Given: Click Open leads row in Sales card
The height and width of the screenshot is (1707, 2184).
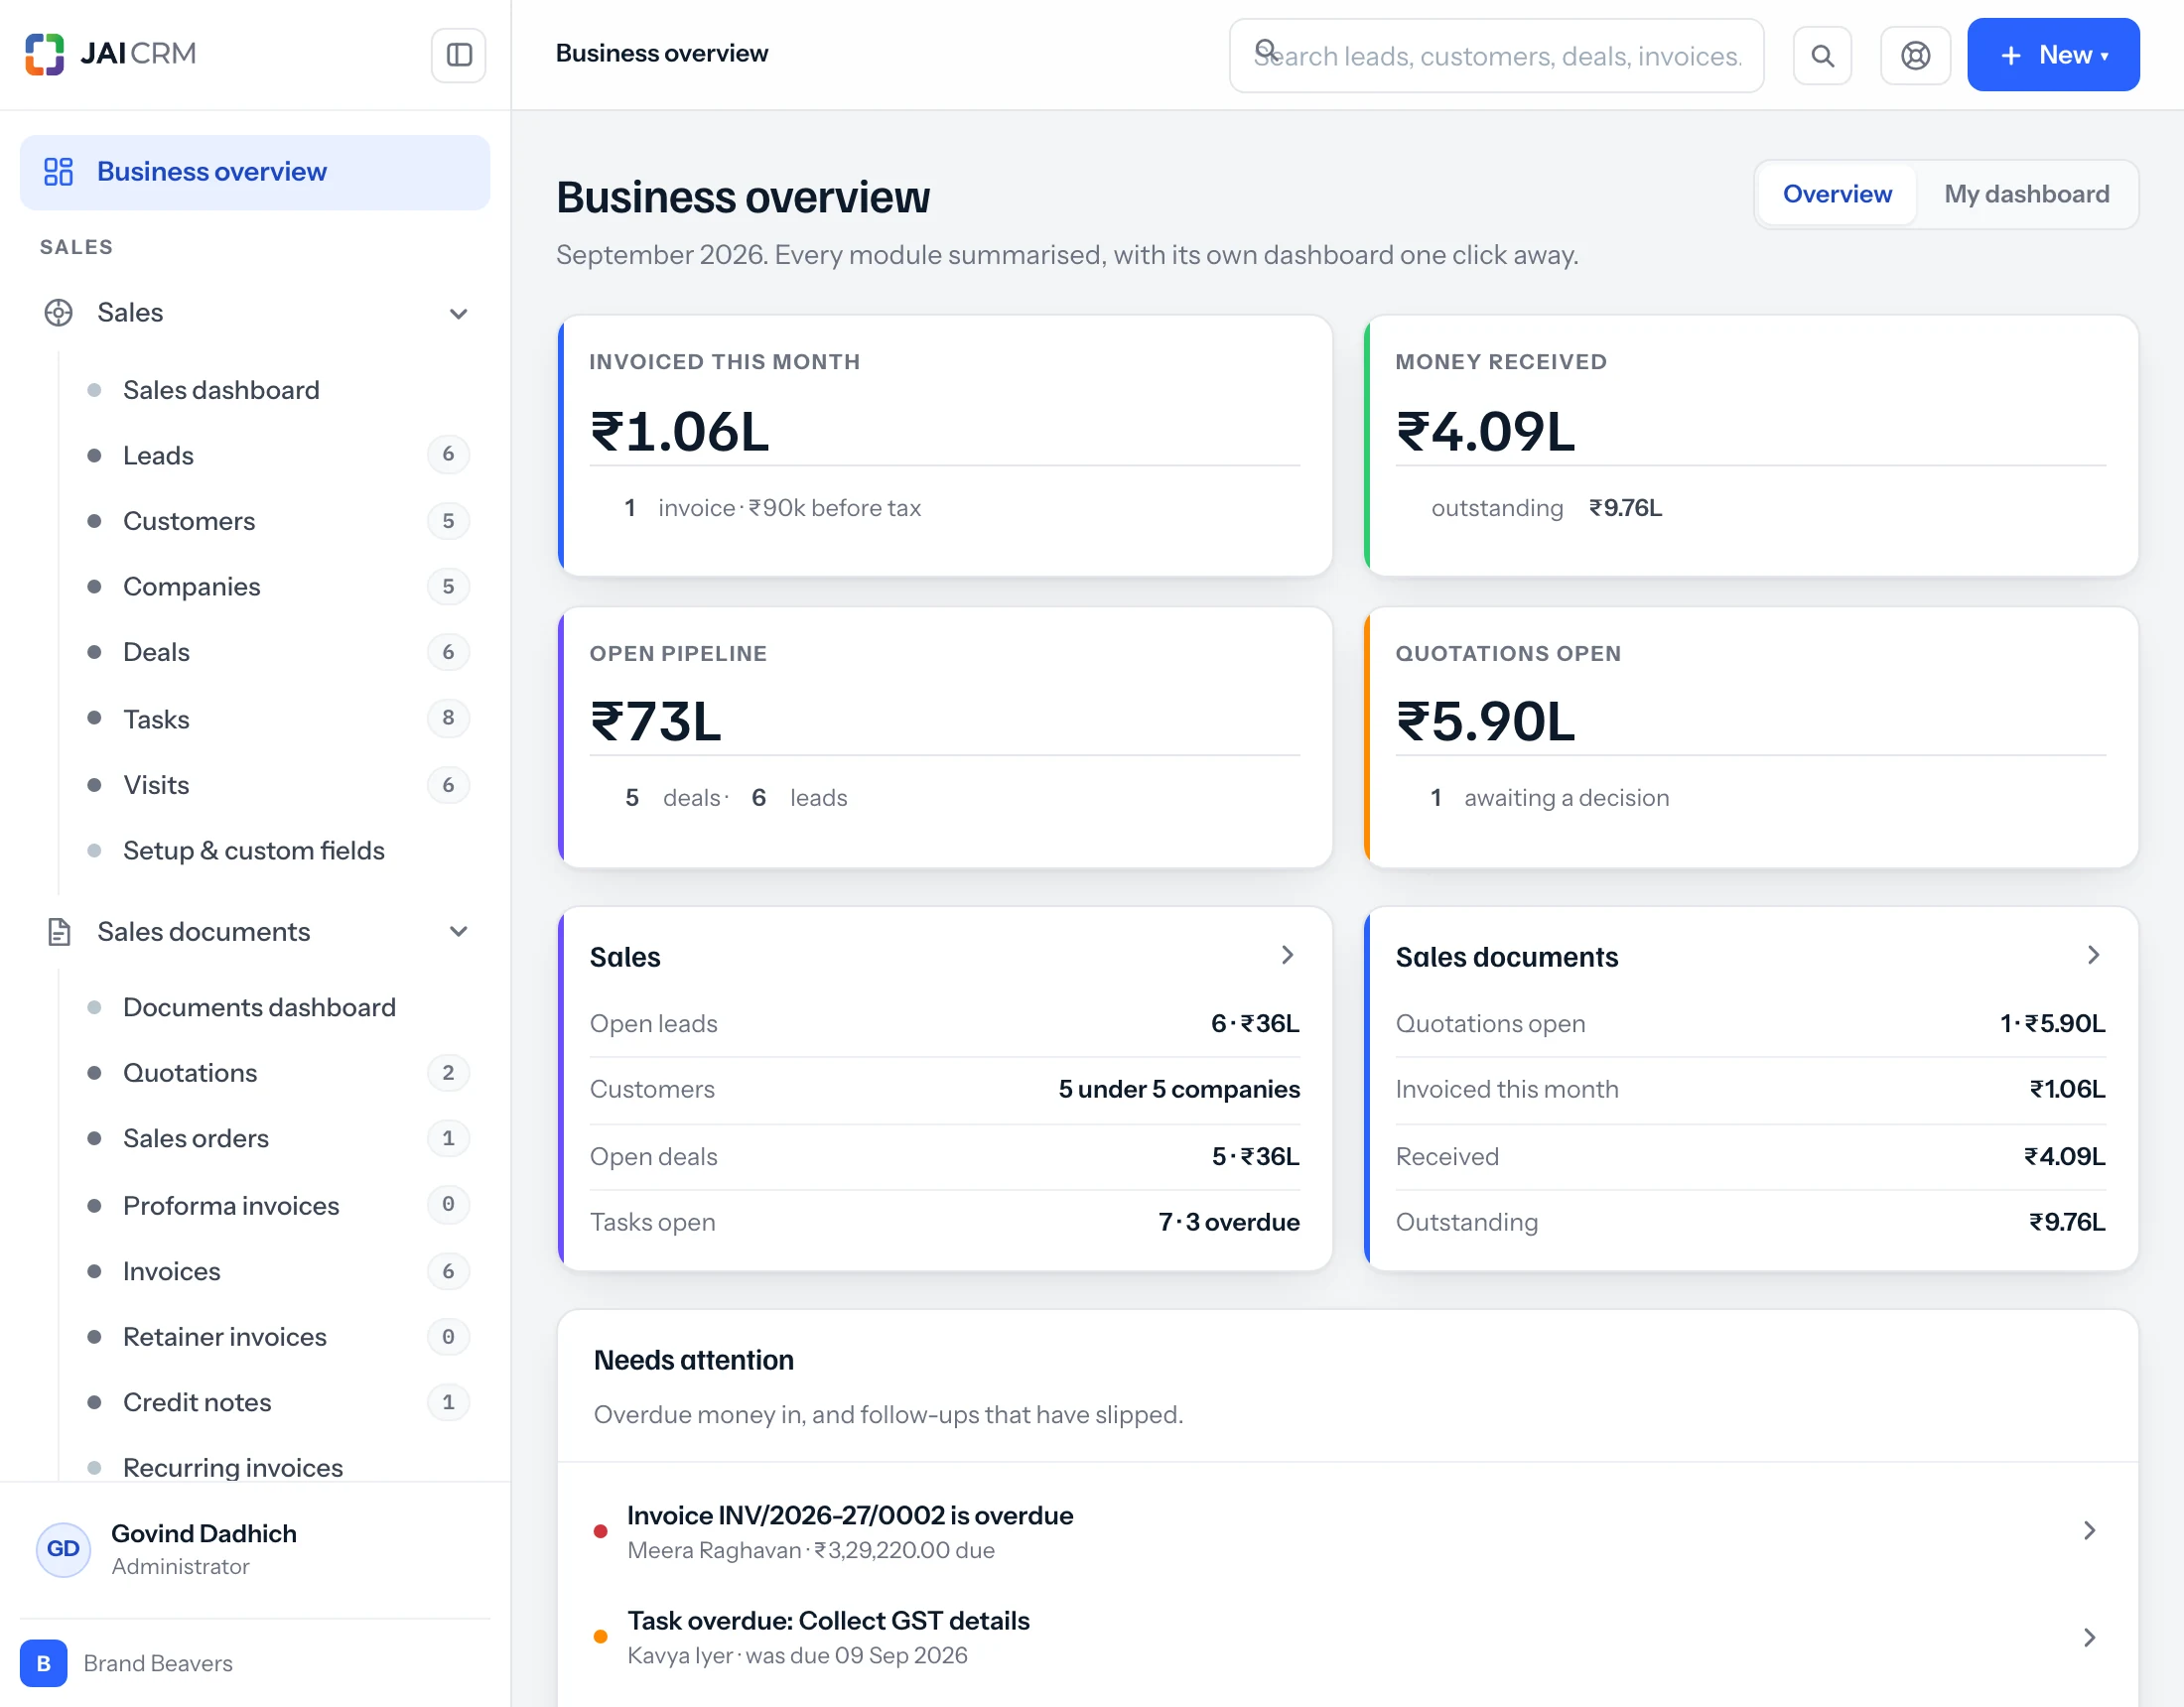Looking at the screenshot, I should point(945,1024).
